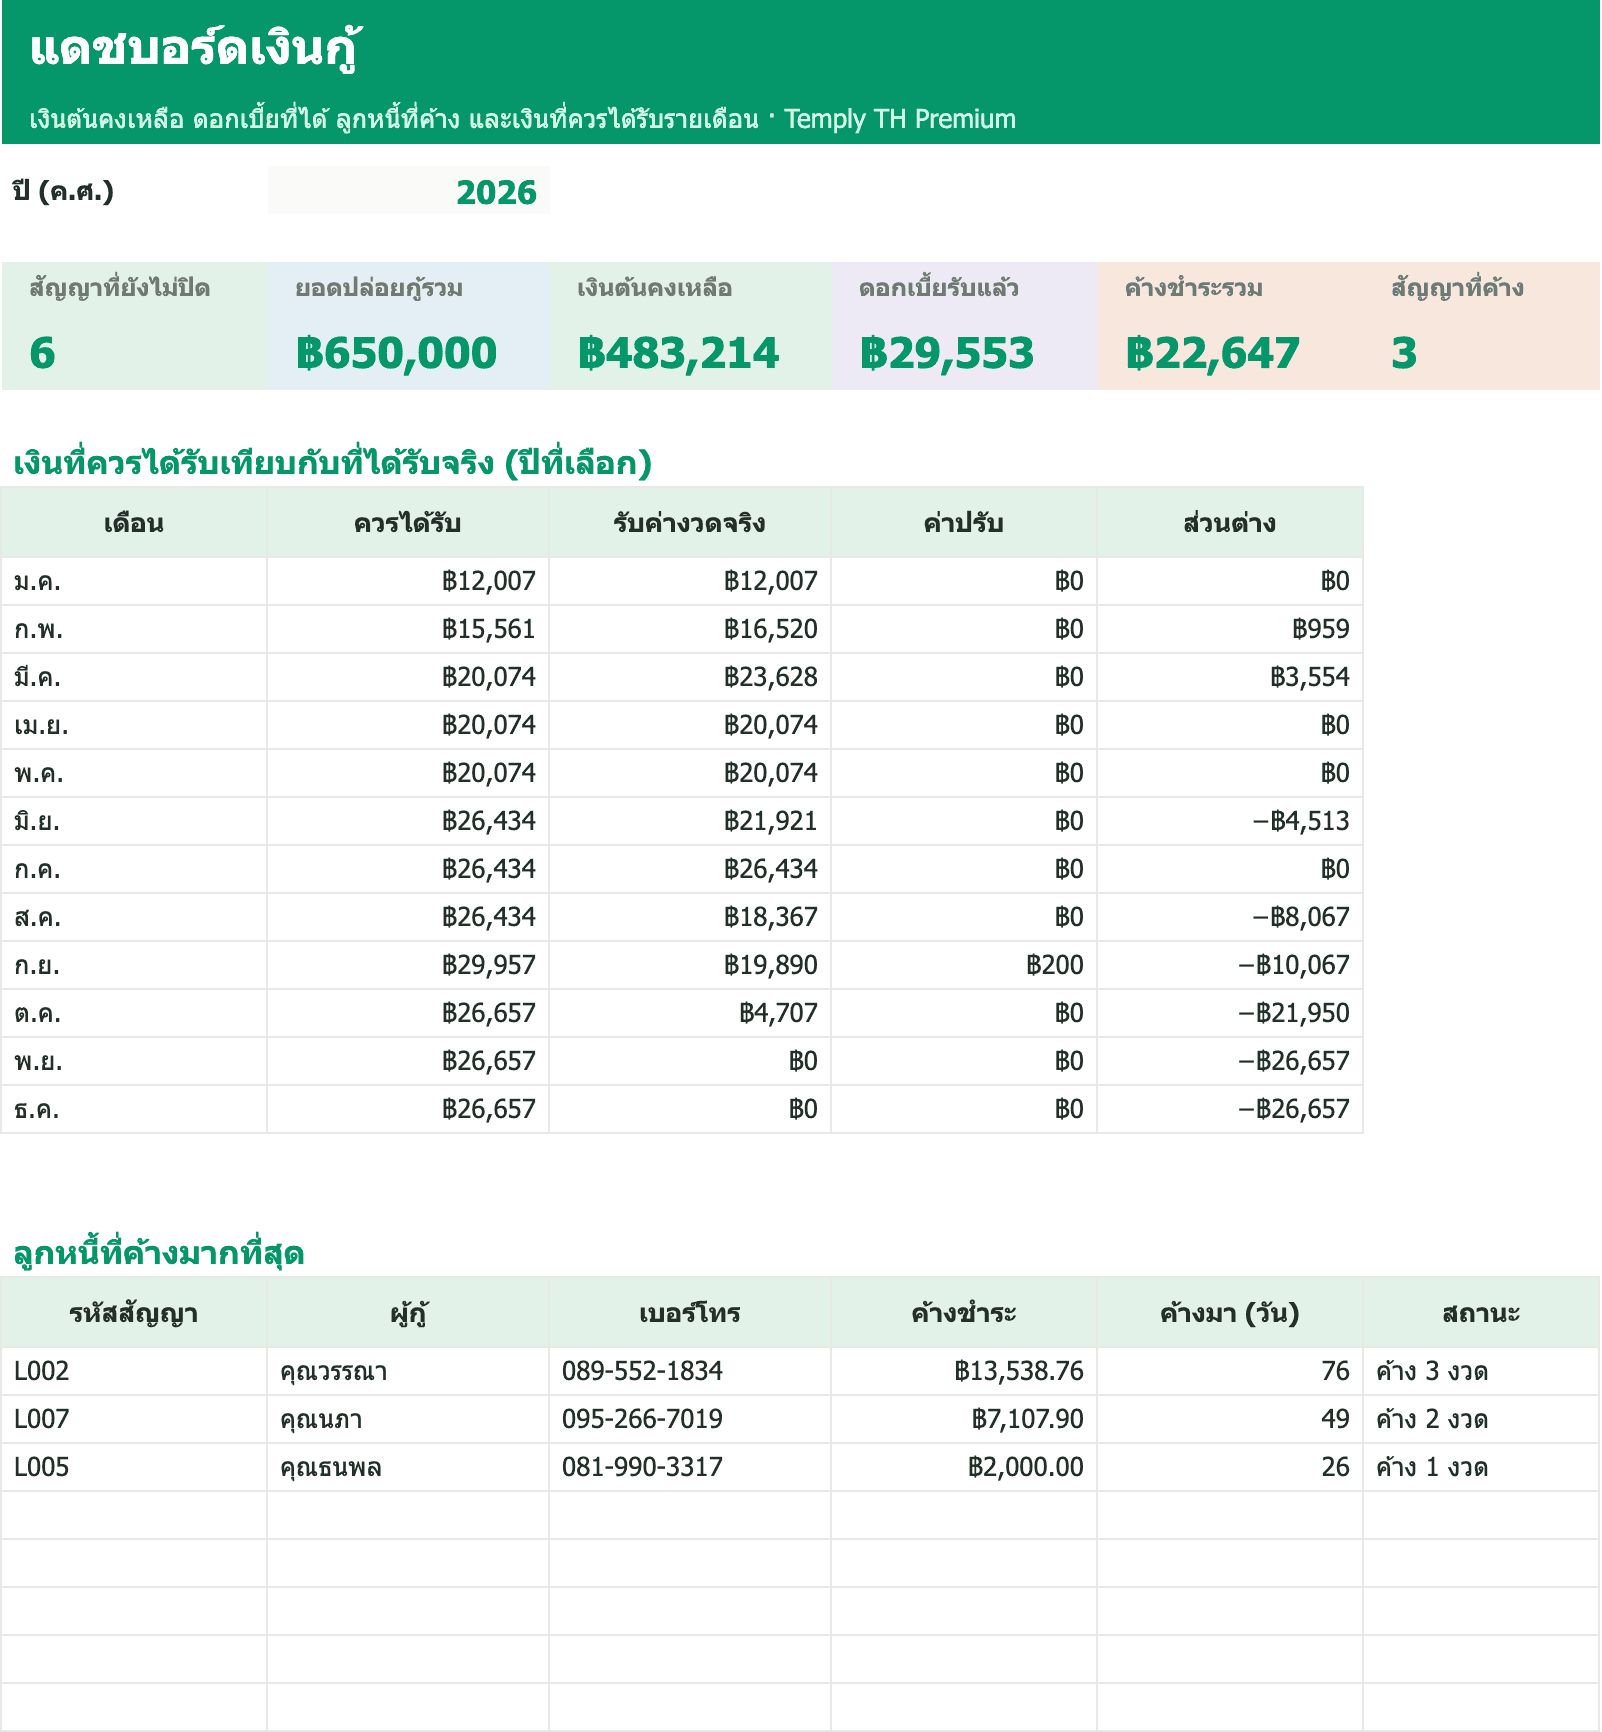Viewport: 1602px width, 1732px height.
Task: Click the รับค่างวดจริง column header
Action: coord(690,523)
